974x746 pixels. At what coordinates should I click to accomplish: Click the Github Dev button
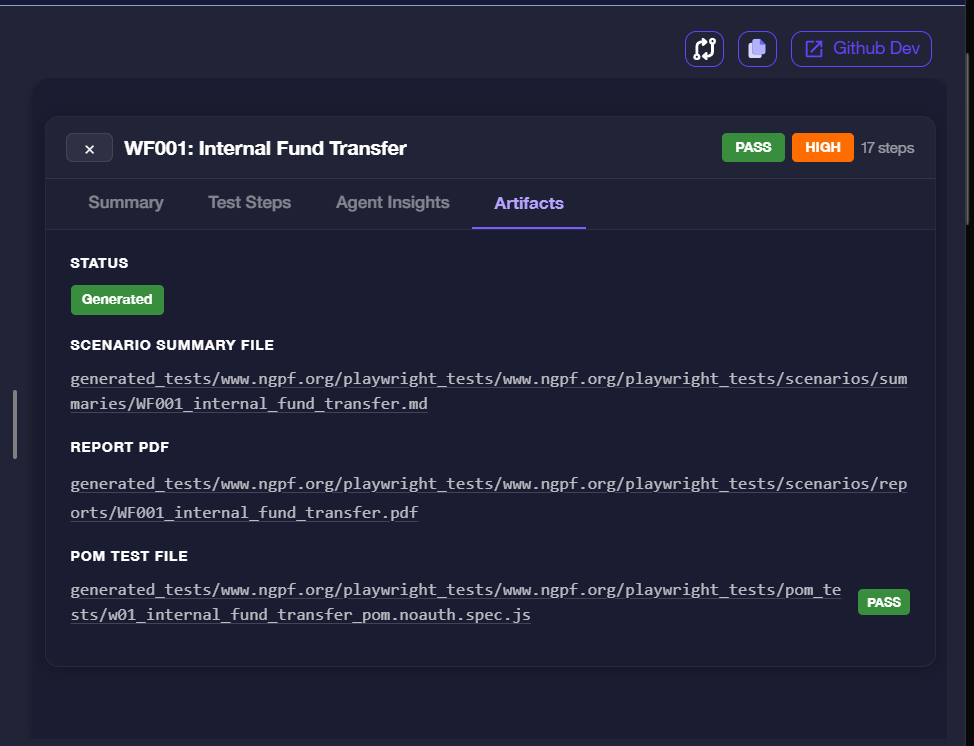[x=861, y=48]
